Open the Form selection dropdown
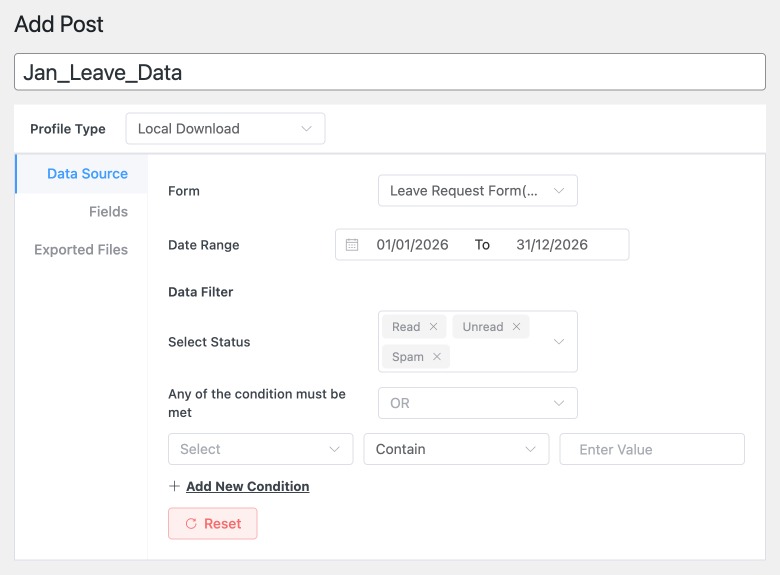The image size is (780, 575). 477,191
